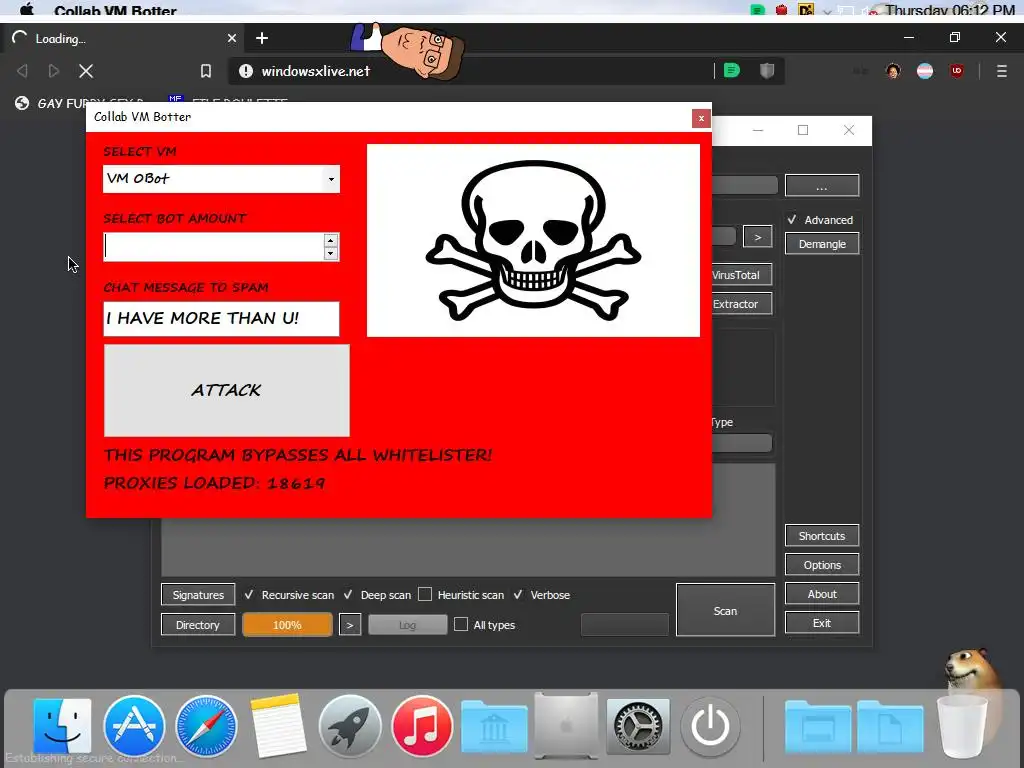The height and width of the screenshot is (768, 1024).
Task: Click the Apple logo menu
Action: point(27,10)
